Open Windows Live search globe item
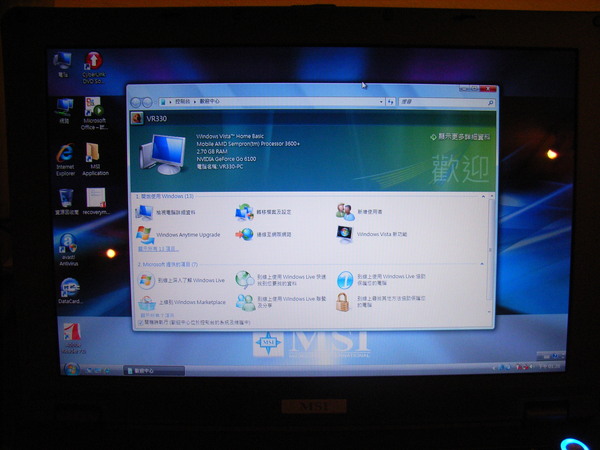Image resolution: width=600 pixels, height=450 pixels. point(280,280)
